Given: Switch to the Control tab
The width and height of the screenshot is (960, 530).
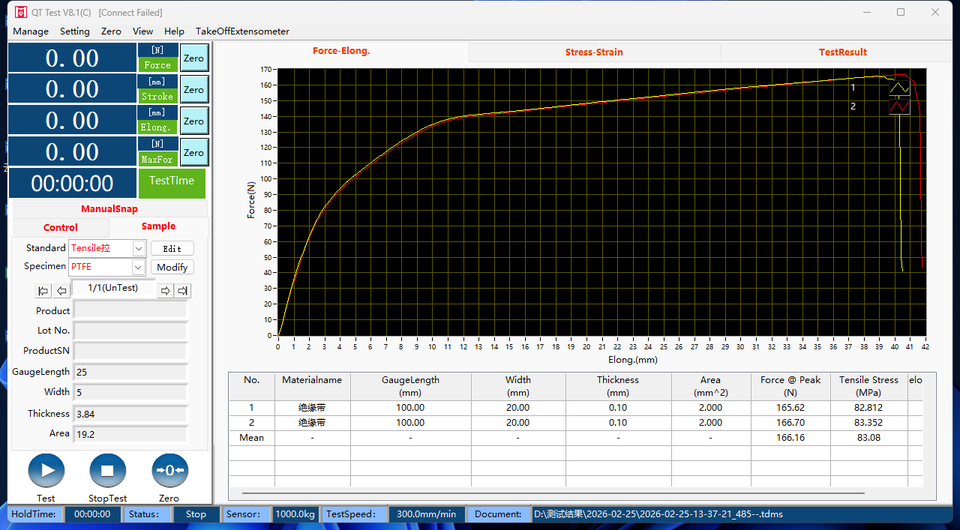Looking at the screenshot, I should click(x=60, y=227).
